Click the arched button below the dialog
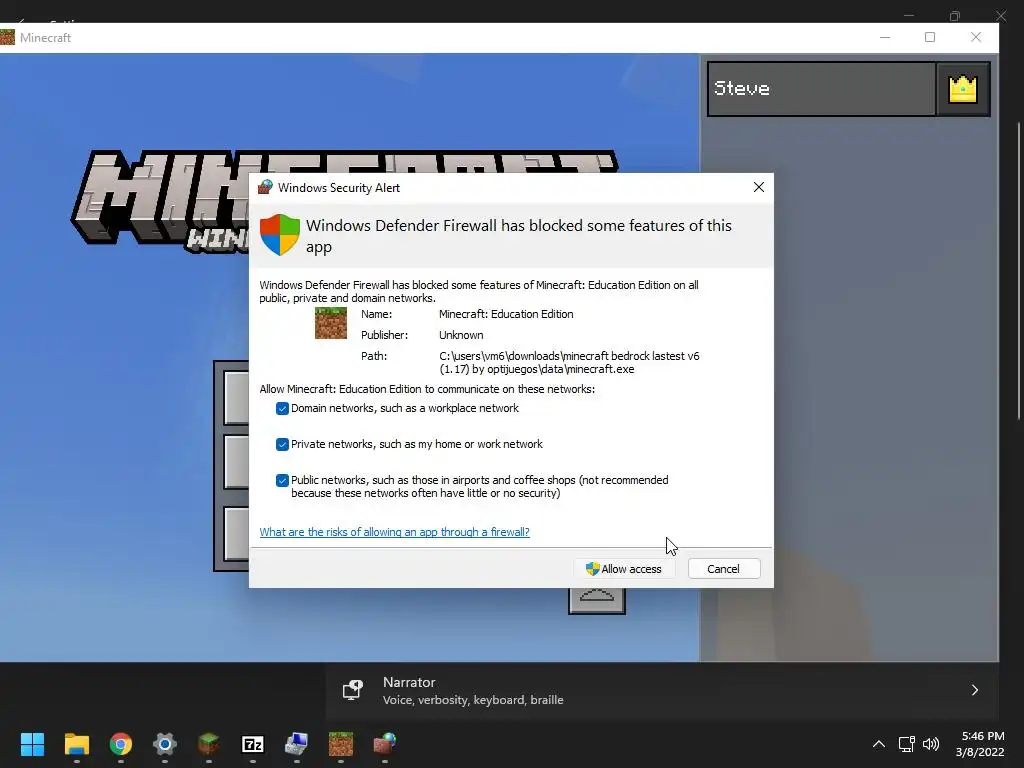1024x768 pixels. [597, 600]
